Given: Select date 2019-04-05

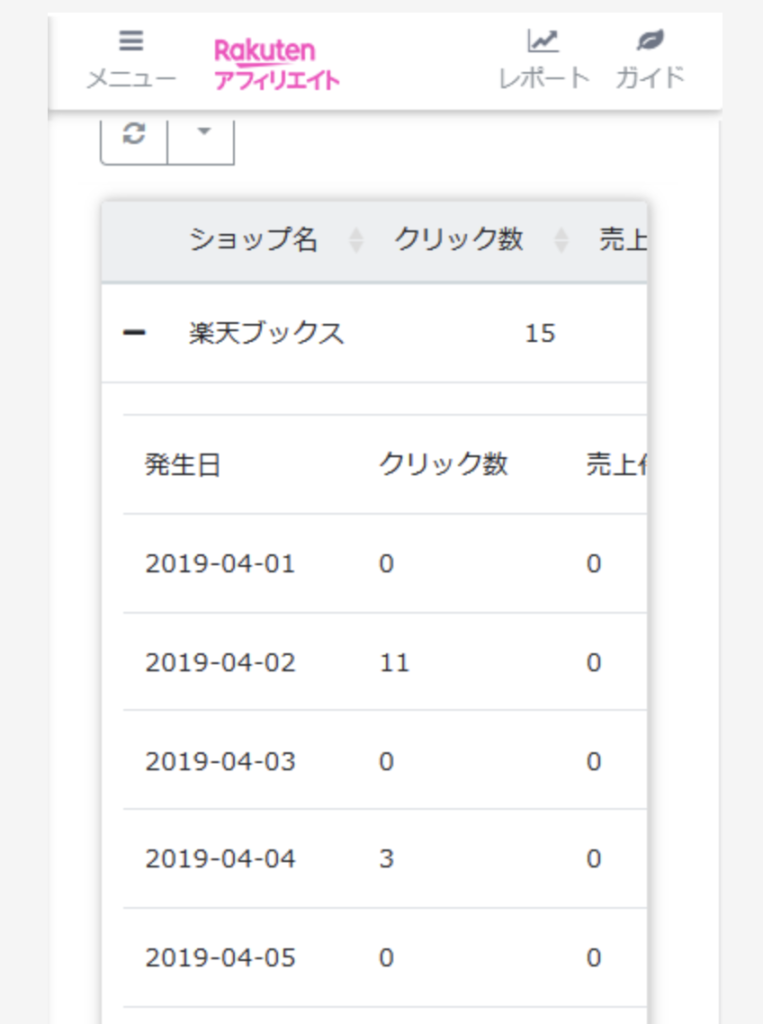Looking at the screenshot, I should (220, 957).
